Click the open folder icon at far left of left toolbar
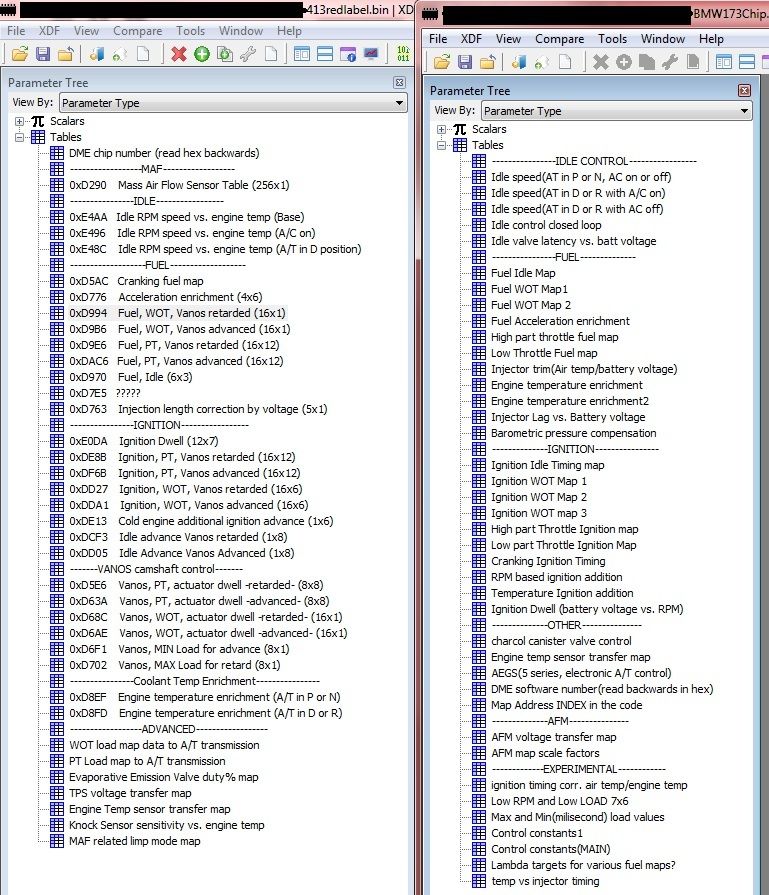The width and height of the screenshot is (769, 895). [x=20, y=54]
